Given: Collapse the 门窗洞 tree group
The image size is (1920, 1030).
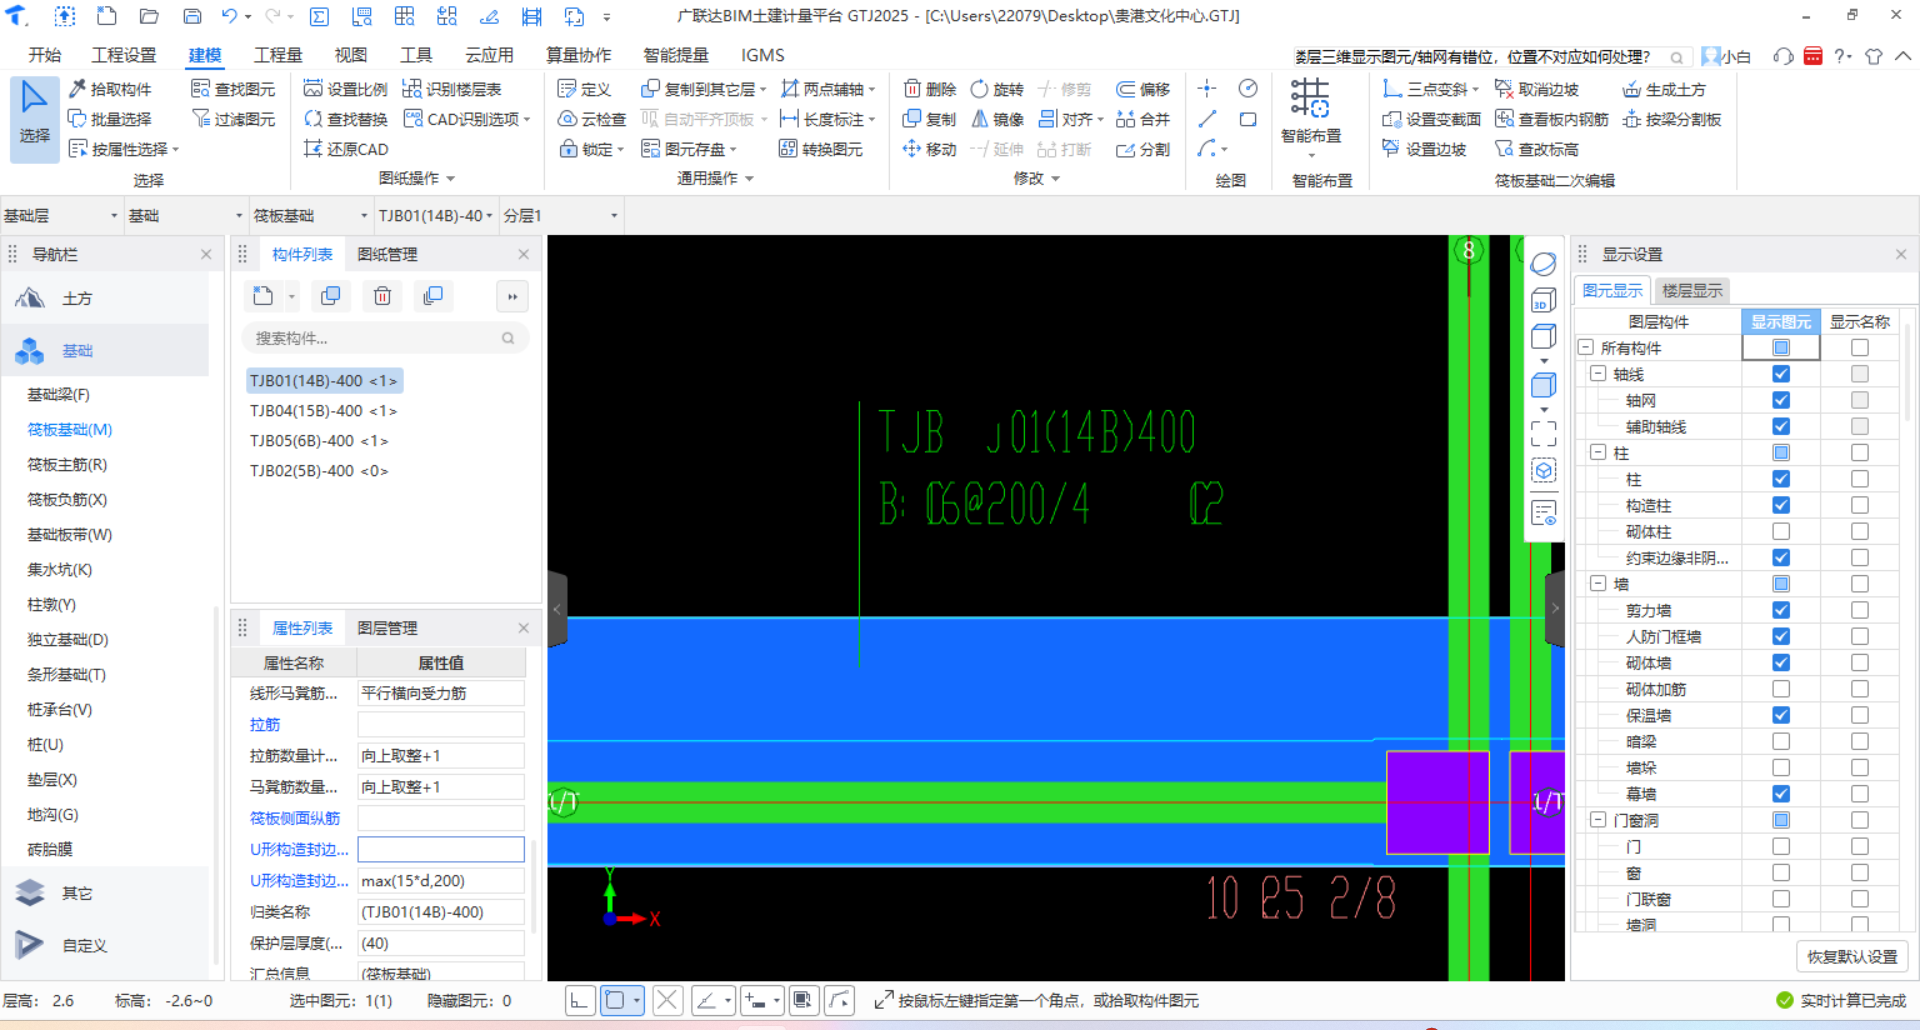Looking at the screenshot, I should [x=1597, y=820].
